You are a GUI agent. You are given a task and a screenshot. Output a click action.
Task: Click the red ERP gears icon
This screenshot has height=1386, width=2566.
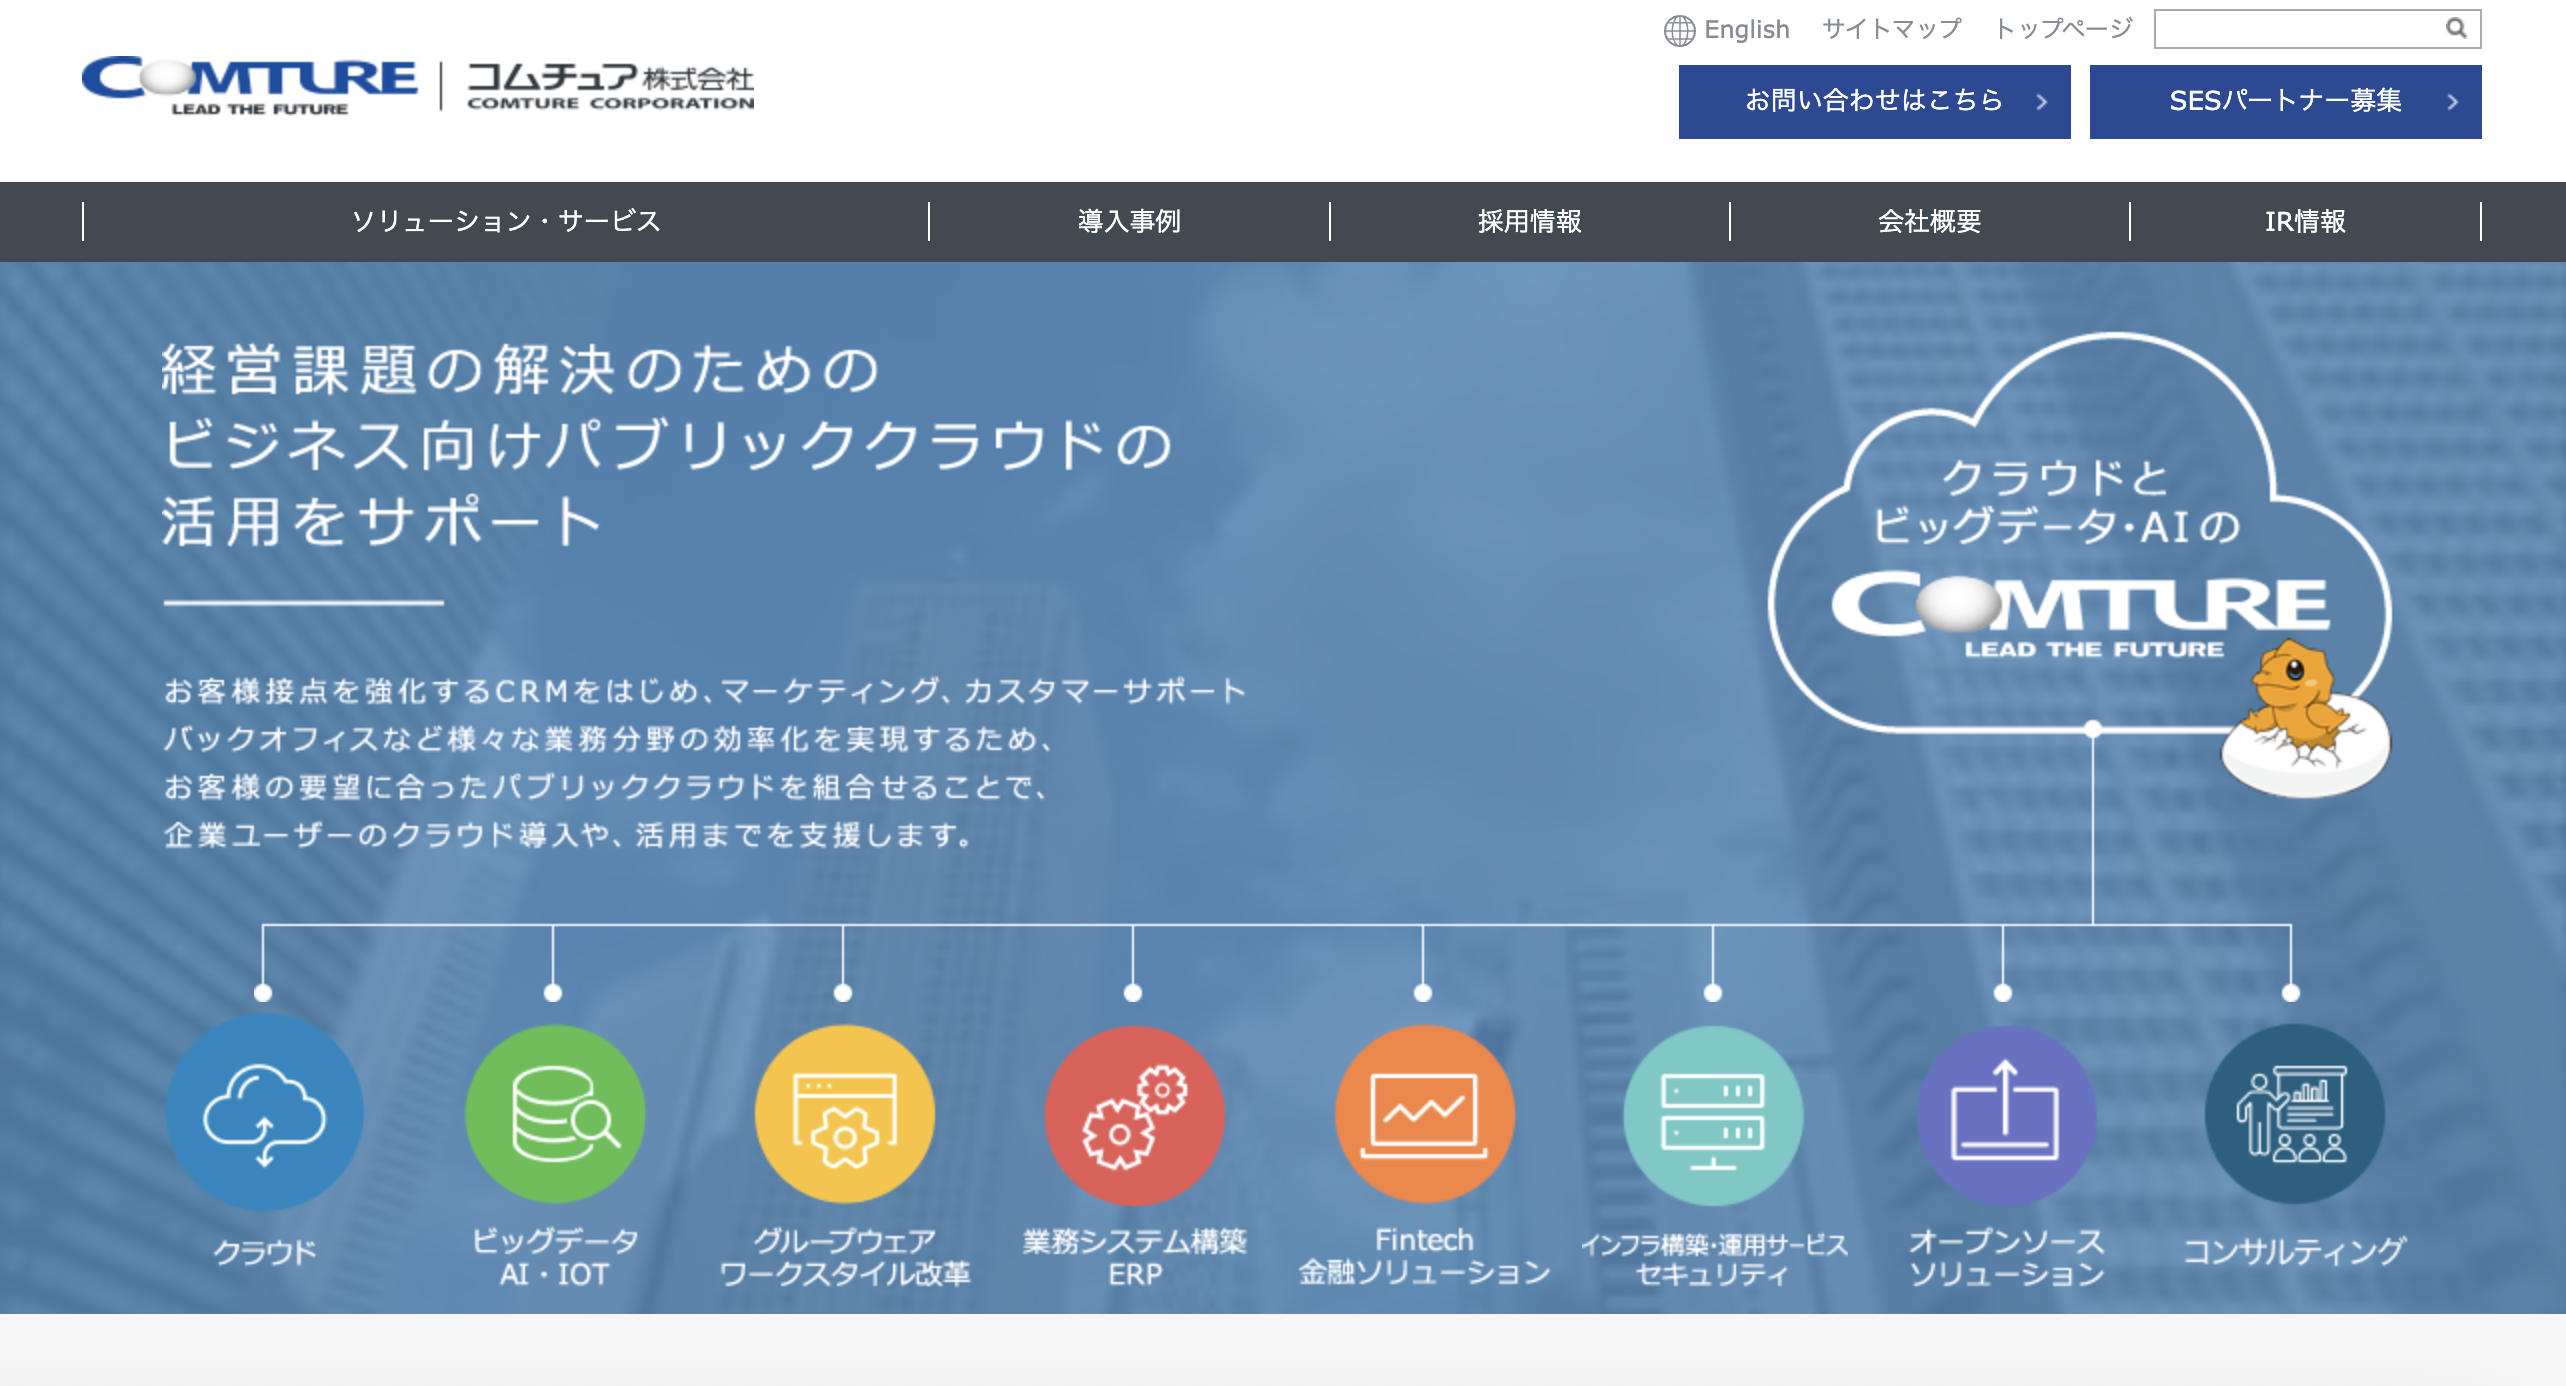[x=1135, y=1114]
